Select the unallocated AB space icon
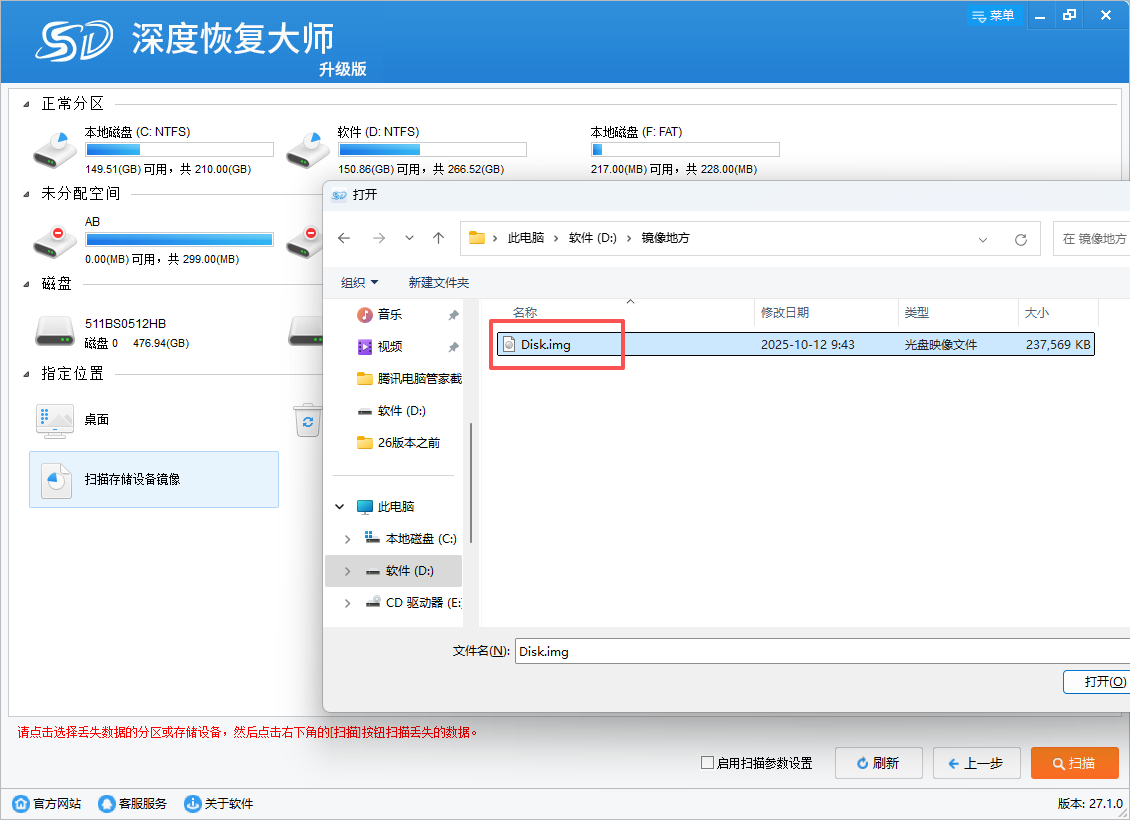This screenshot has width=1130, height=820. pyautogui.click(x=54, y=241)
